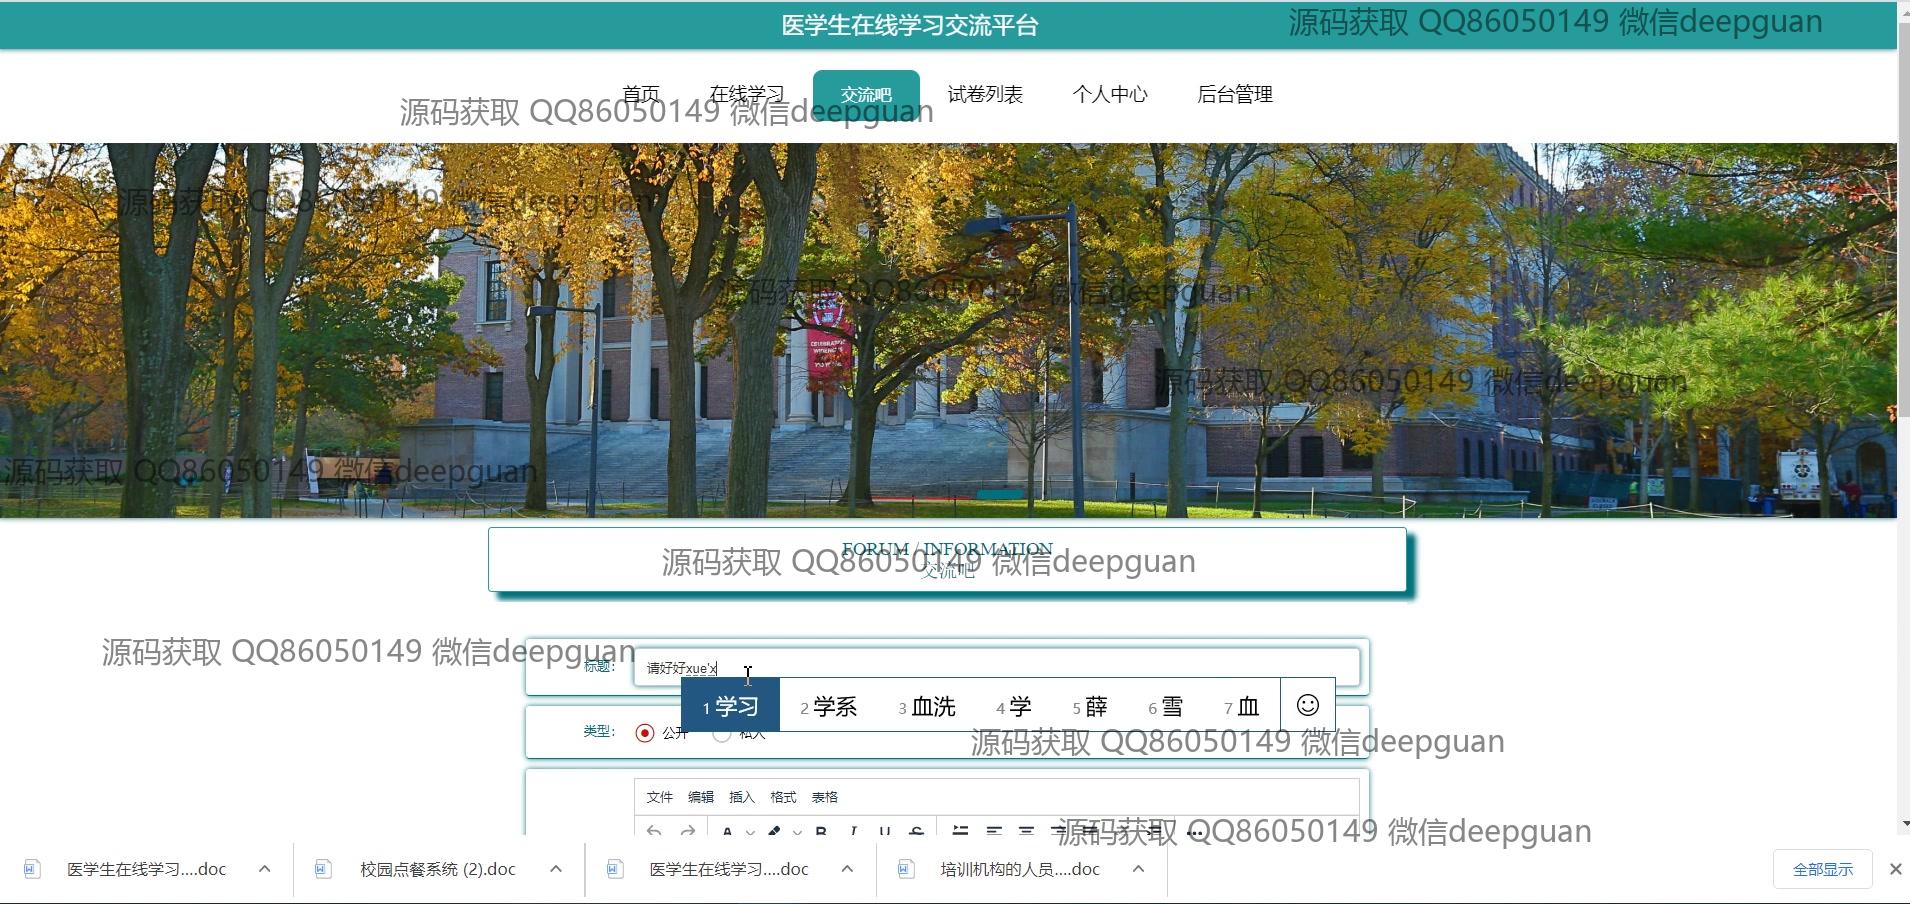Open the 插入 menu in the editor

[741, 797]
